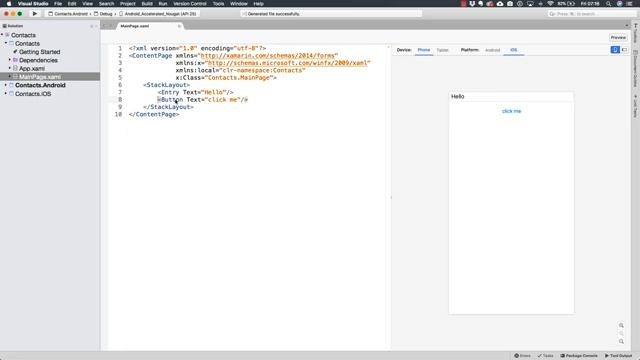Open the Help menu
Image resolution: width=640 pixels, height=360 pixels.
pos(258,4)
